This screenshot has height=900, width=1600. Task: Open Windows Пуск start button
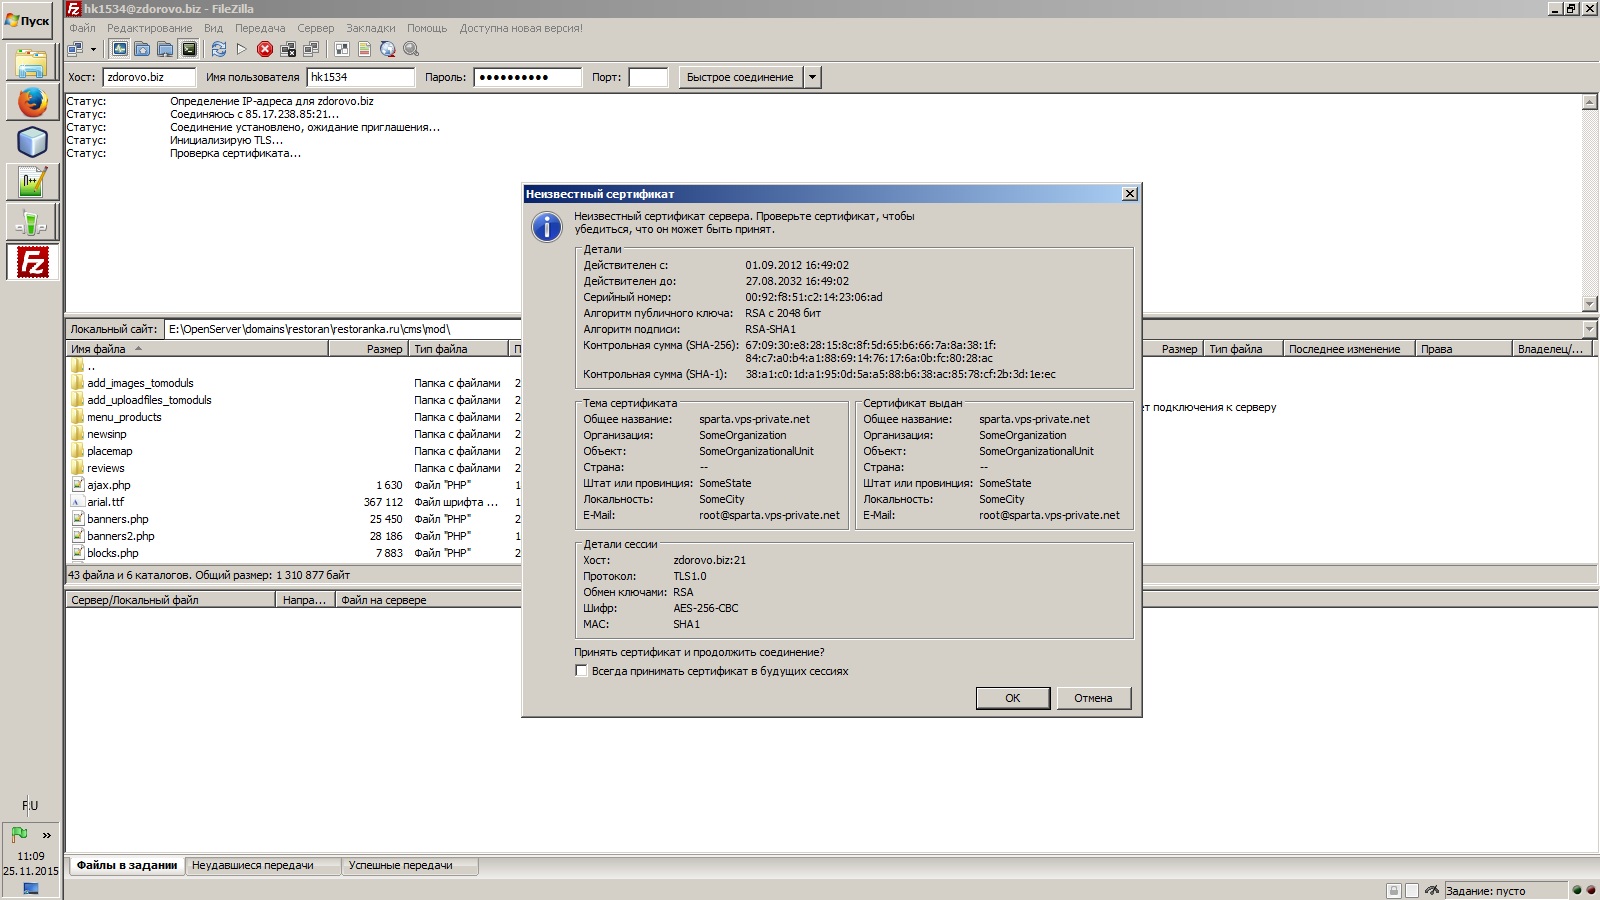coord(28,20)
